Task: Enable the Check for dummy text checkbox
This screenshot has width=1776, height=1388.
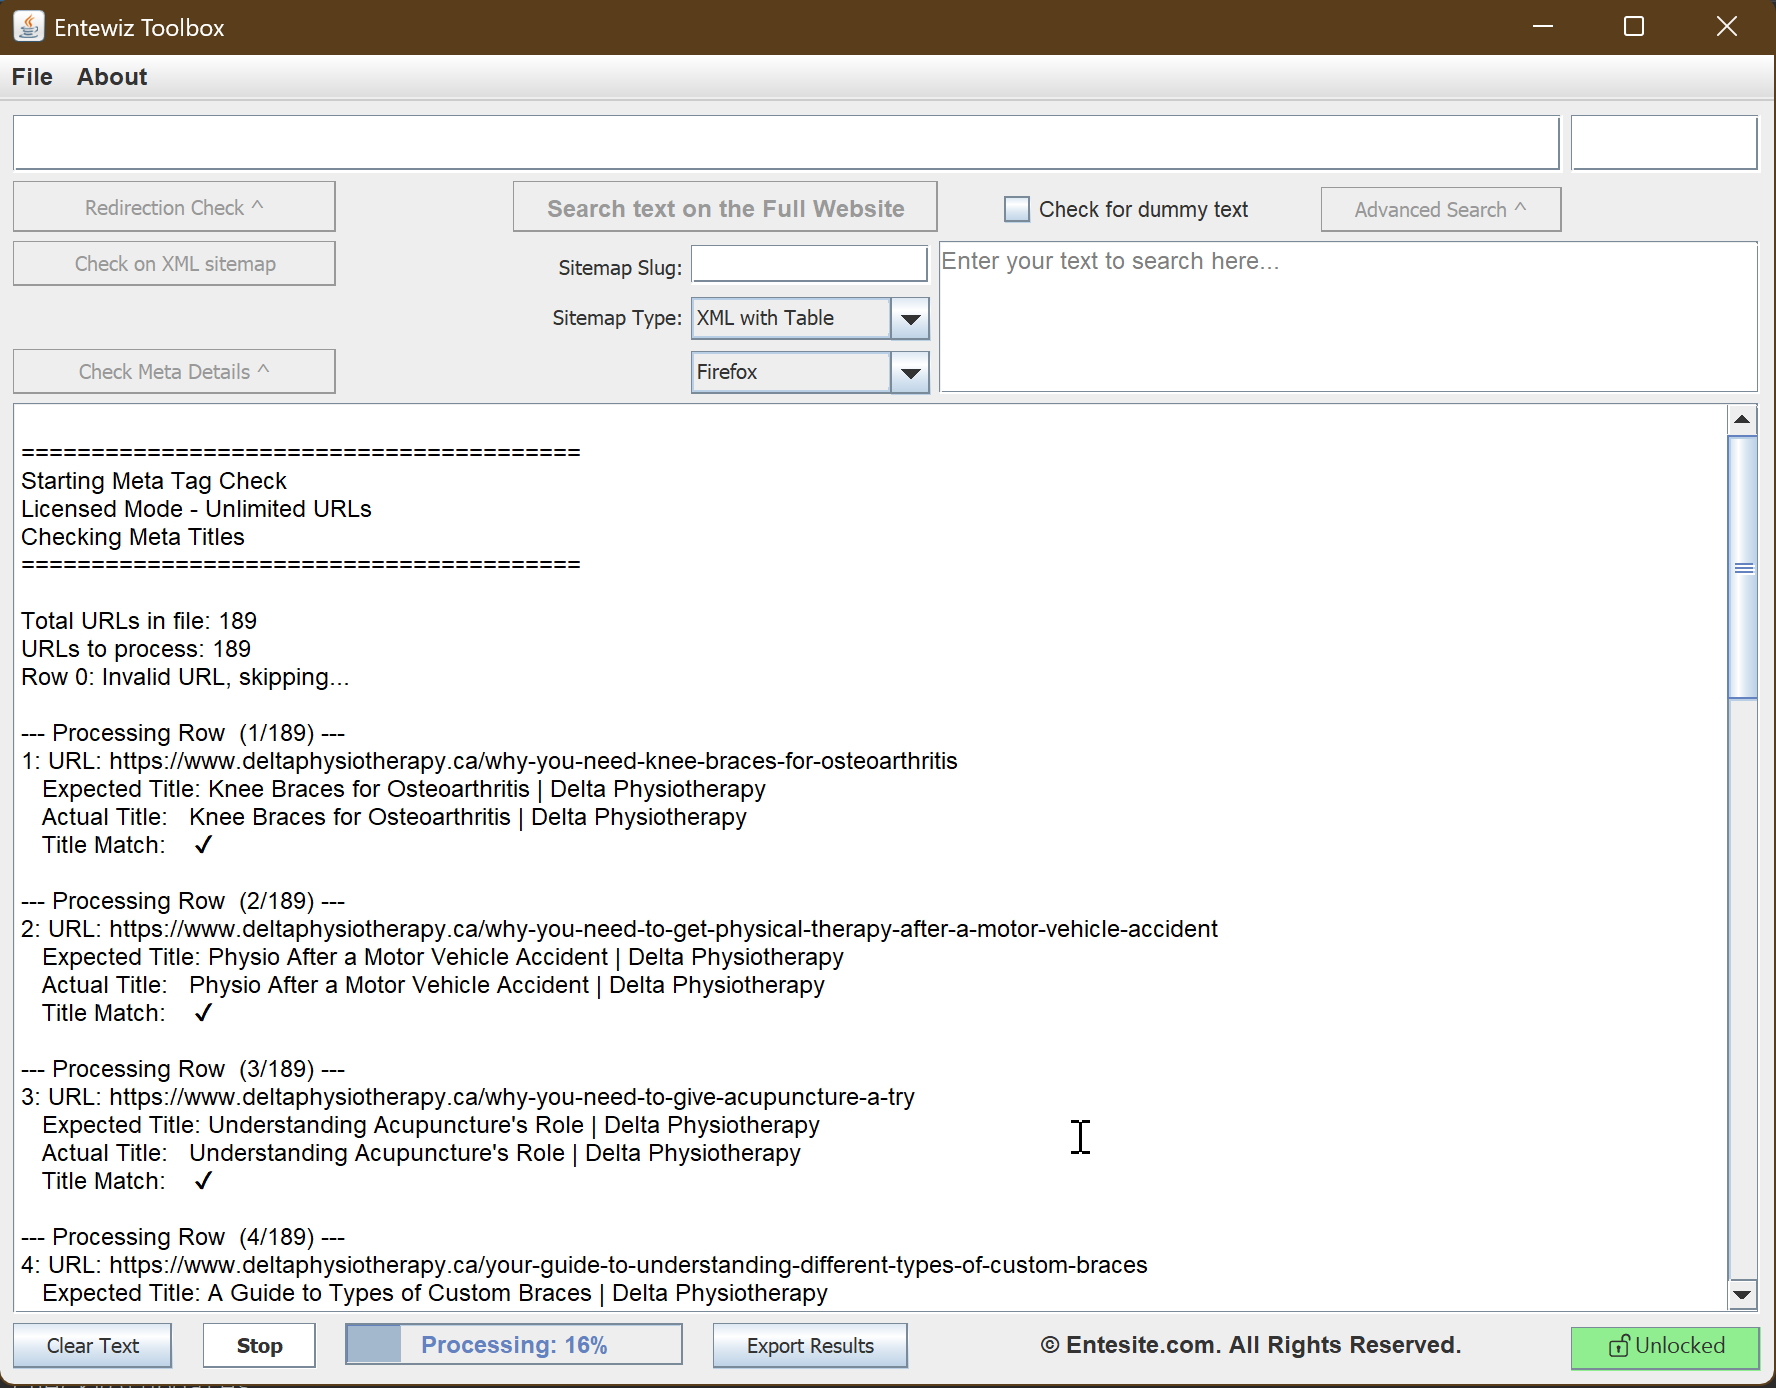Action: (x=1016, y=209)
